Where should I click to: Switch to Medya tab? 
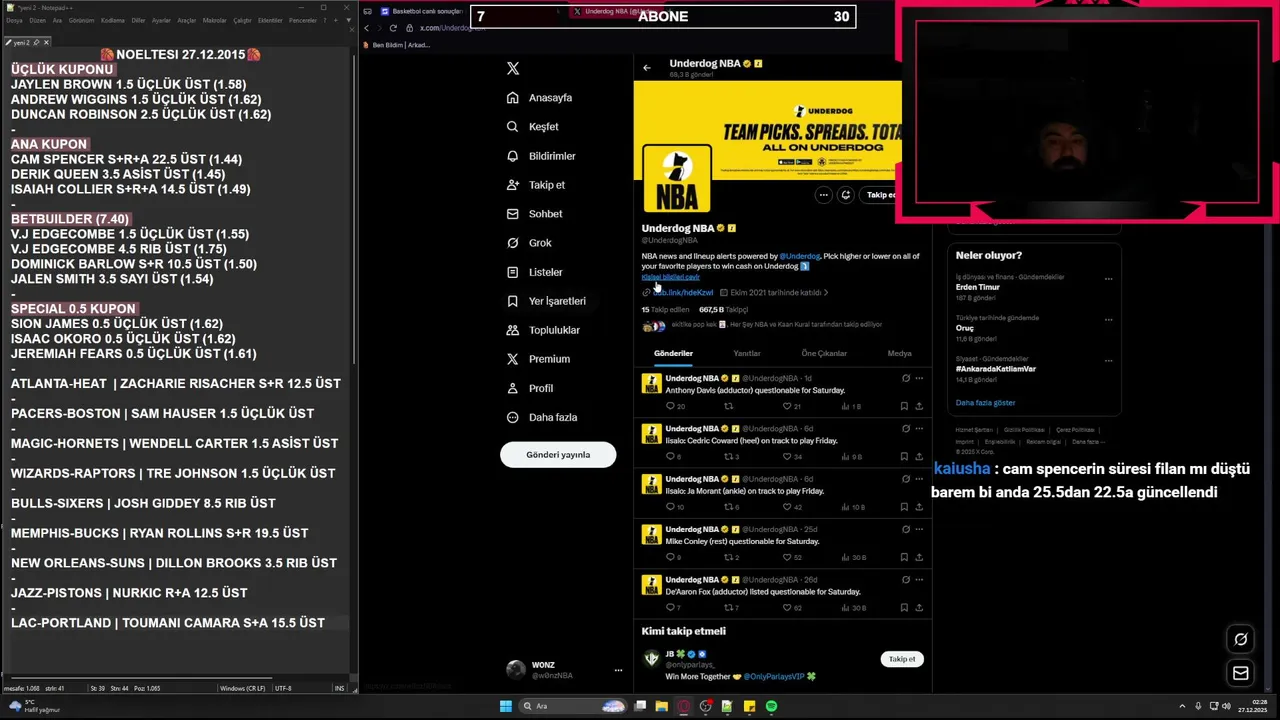pyautogui.click(x=899, y=353)
